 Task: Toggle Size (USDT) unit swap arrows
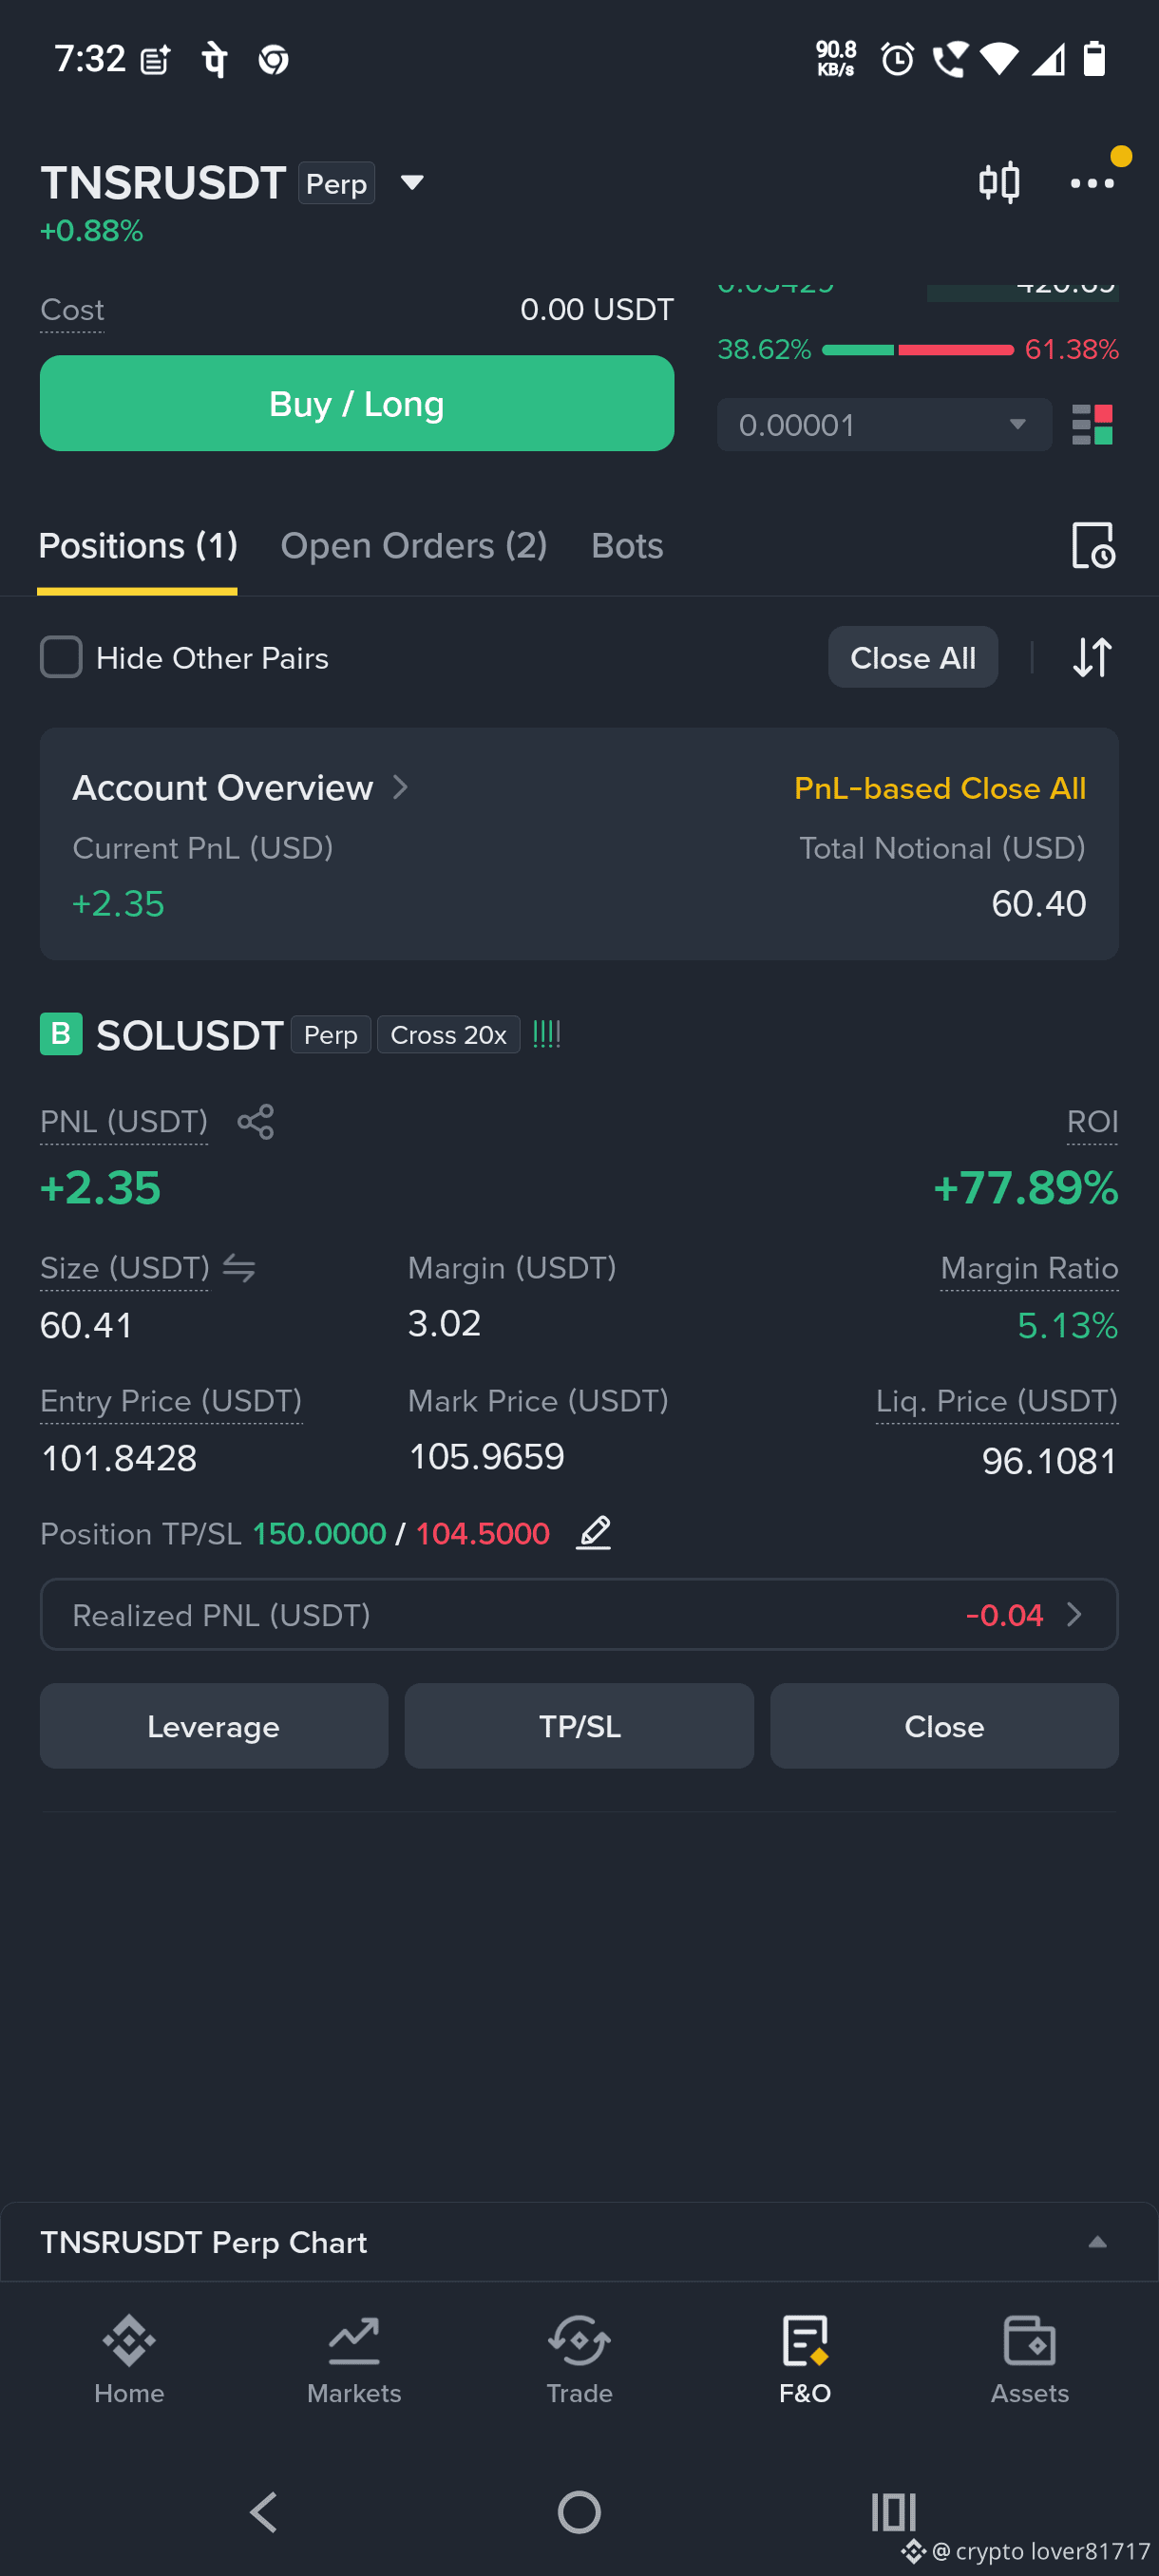pyautogui.click(x=239, y=1268)
